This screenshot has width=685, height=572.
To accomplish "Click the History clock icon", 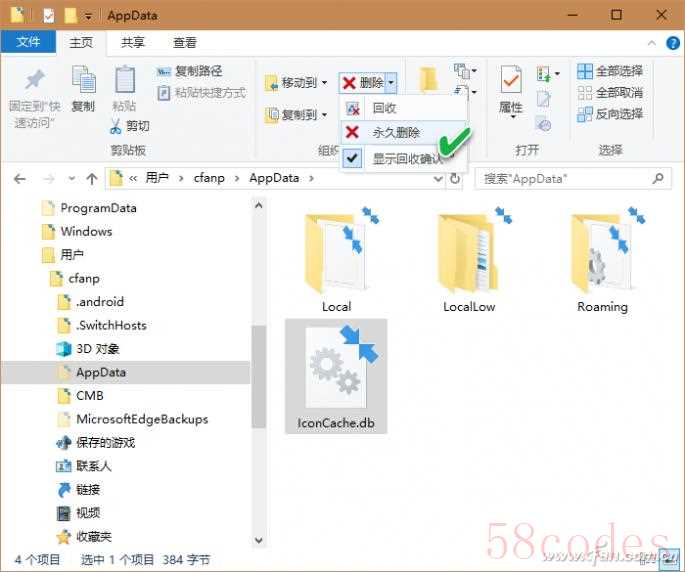I will (x=543, y=125).
